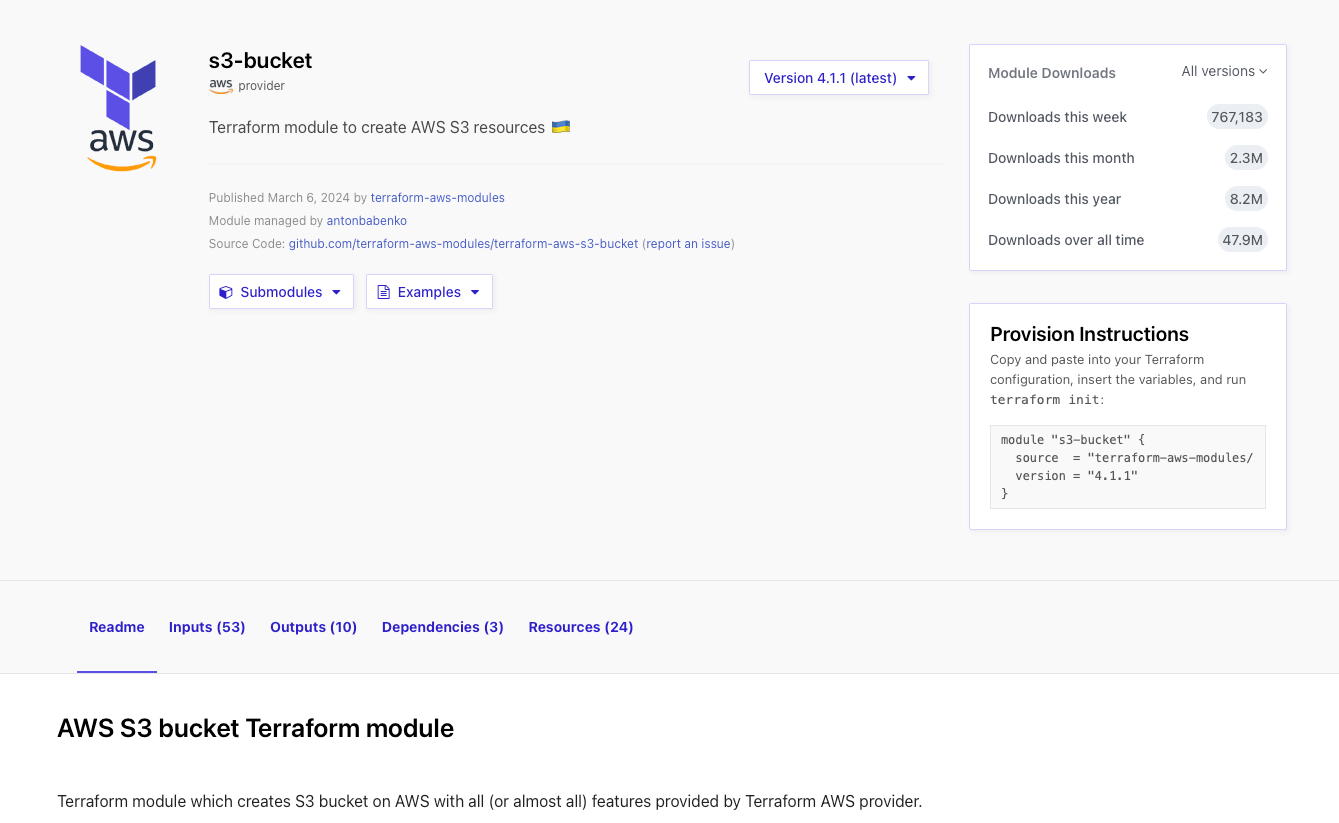Switch to the Inputs (53) tab
The image size is (1339, 823).
tap(207, 627)
